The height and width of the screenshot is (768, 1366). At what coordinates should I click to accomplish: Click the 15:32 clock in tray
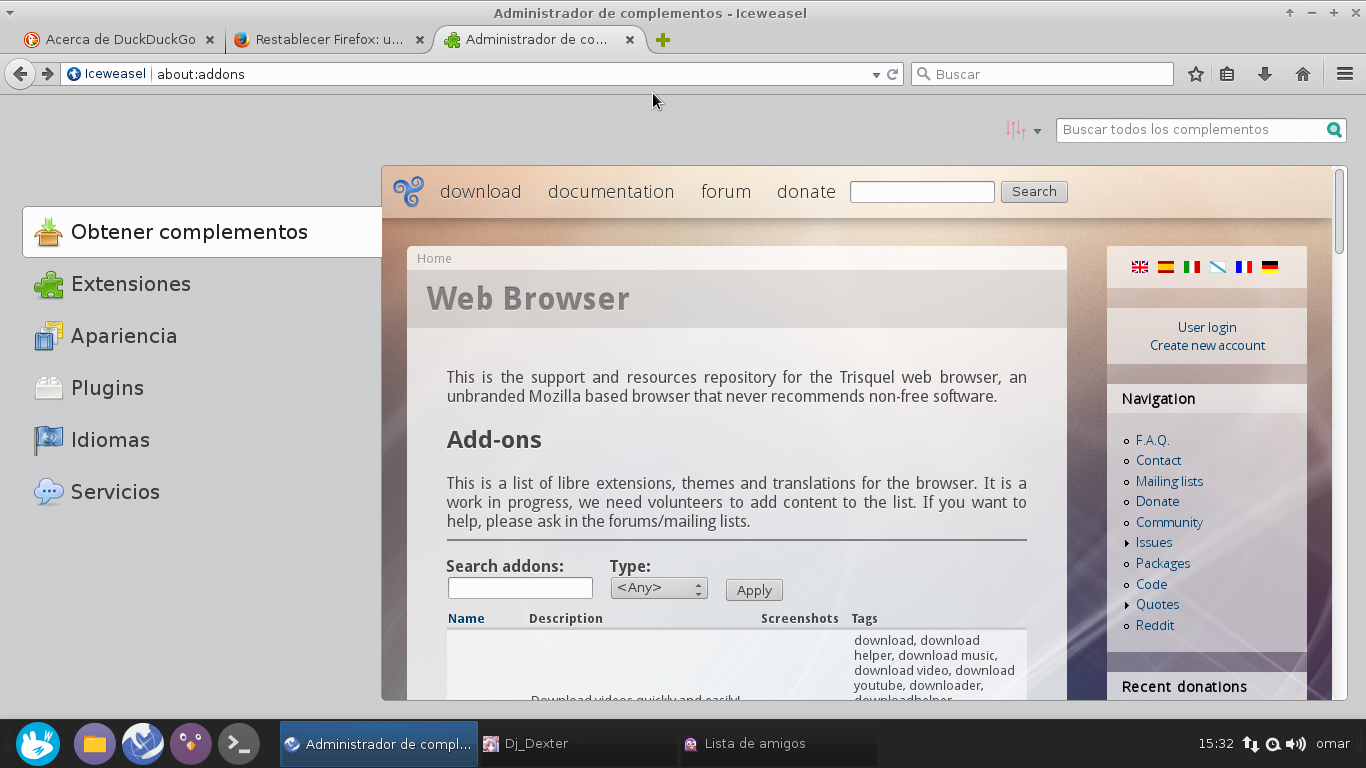pos(1216,744)
